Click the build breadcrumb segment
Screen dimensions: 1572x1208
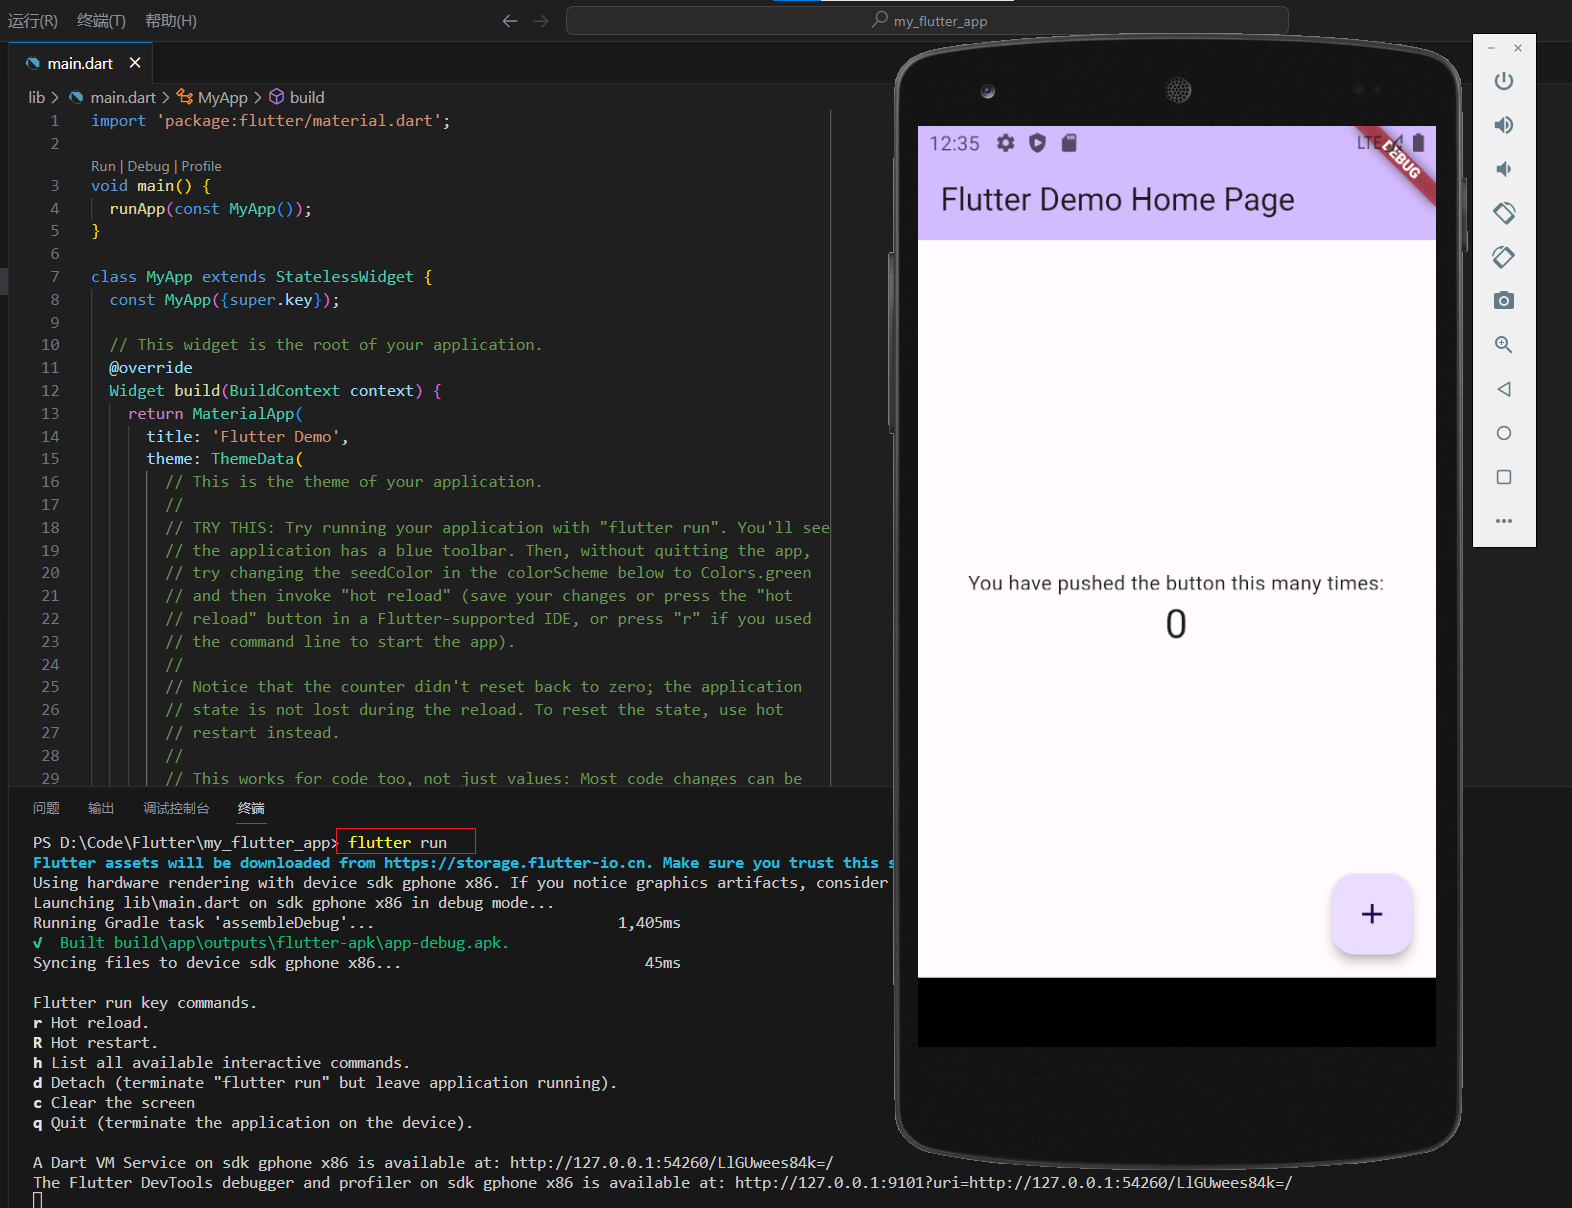point(297,97)
